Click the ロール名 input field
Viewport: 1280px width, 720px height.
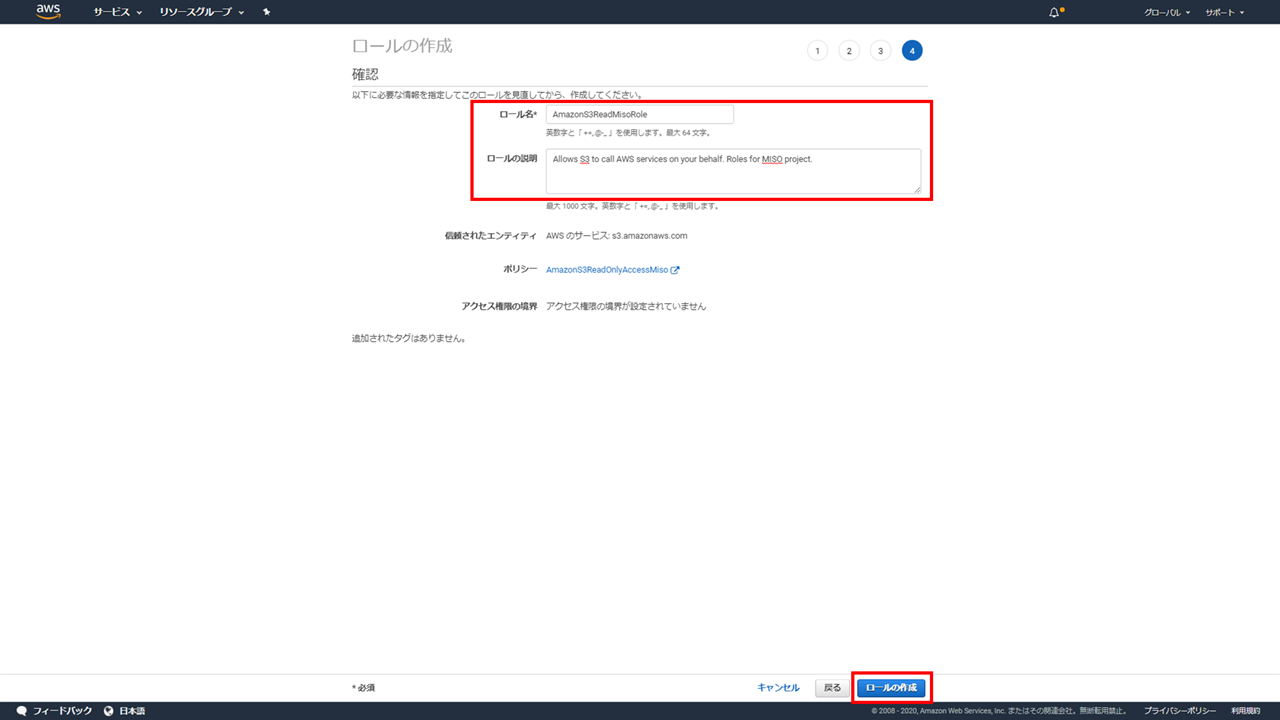coord(639,115)
